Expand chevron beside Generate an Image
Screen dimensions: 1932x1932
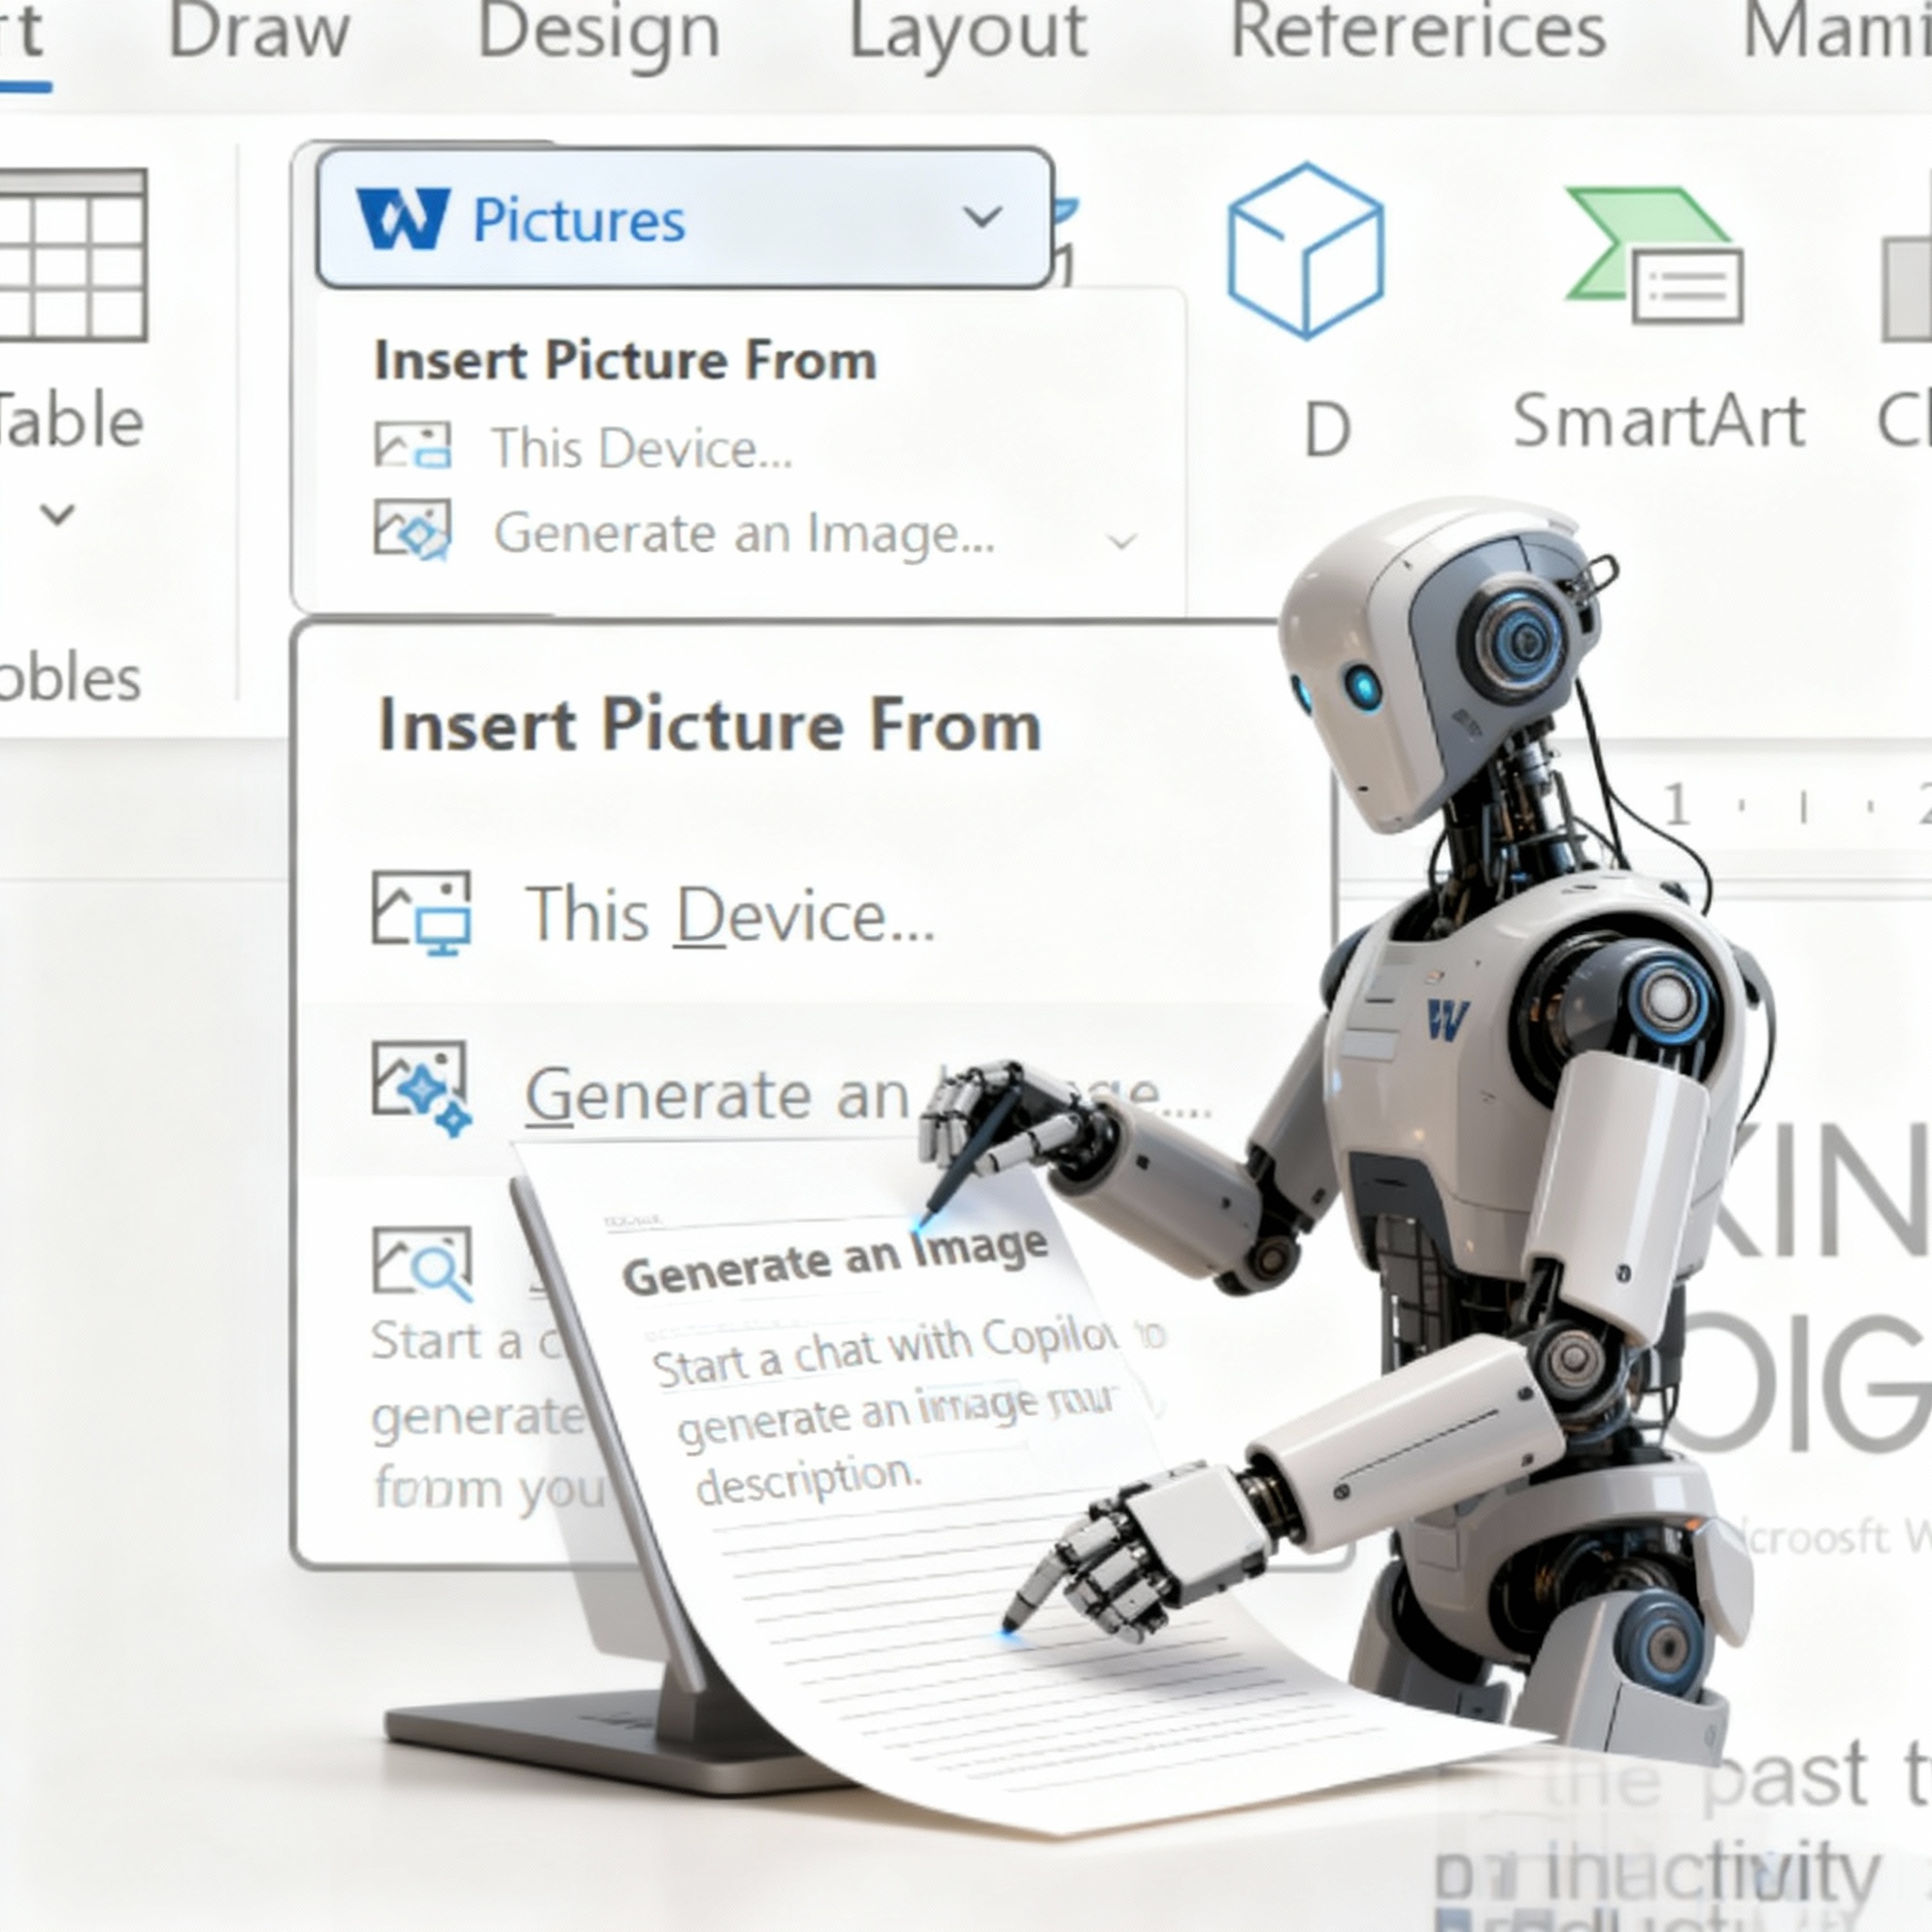coord(1122,541)
